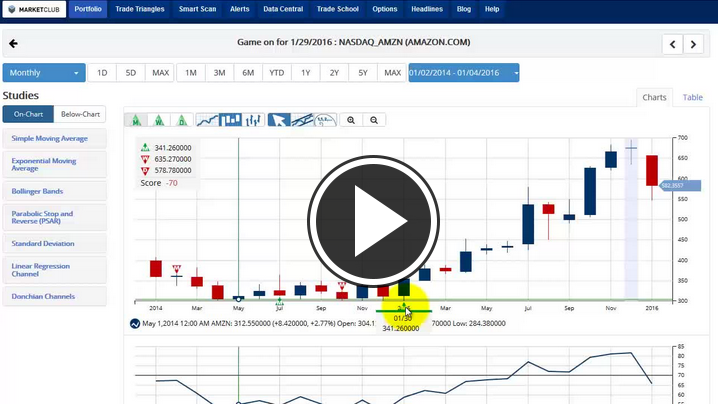Set range to 1Y
Screen dimensions: 718x404
coord(305,73)
